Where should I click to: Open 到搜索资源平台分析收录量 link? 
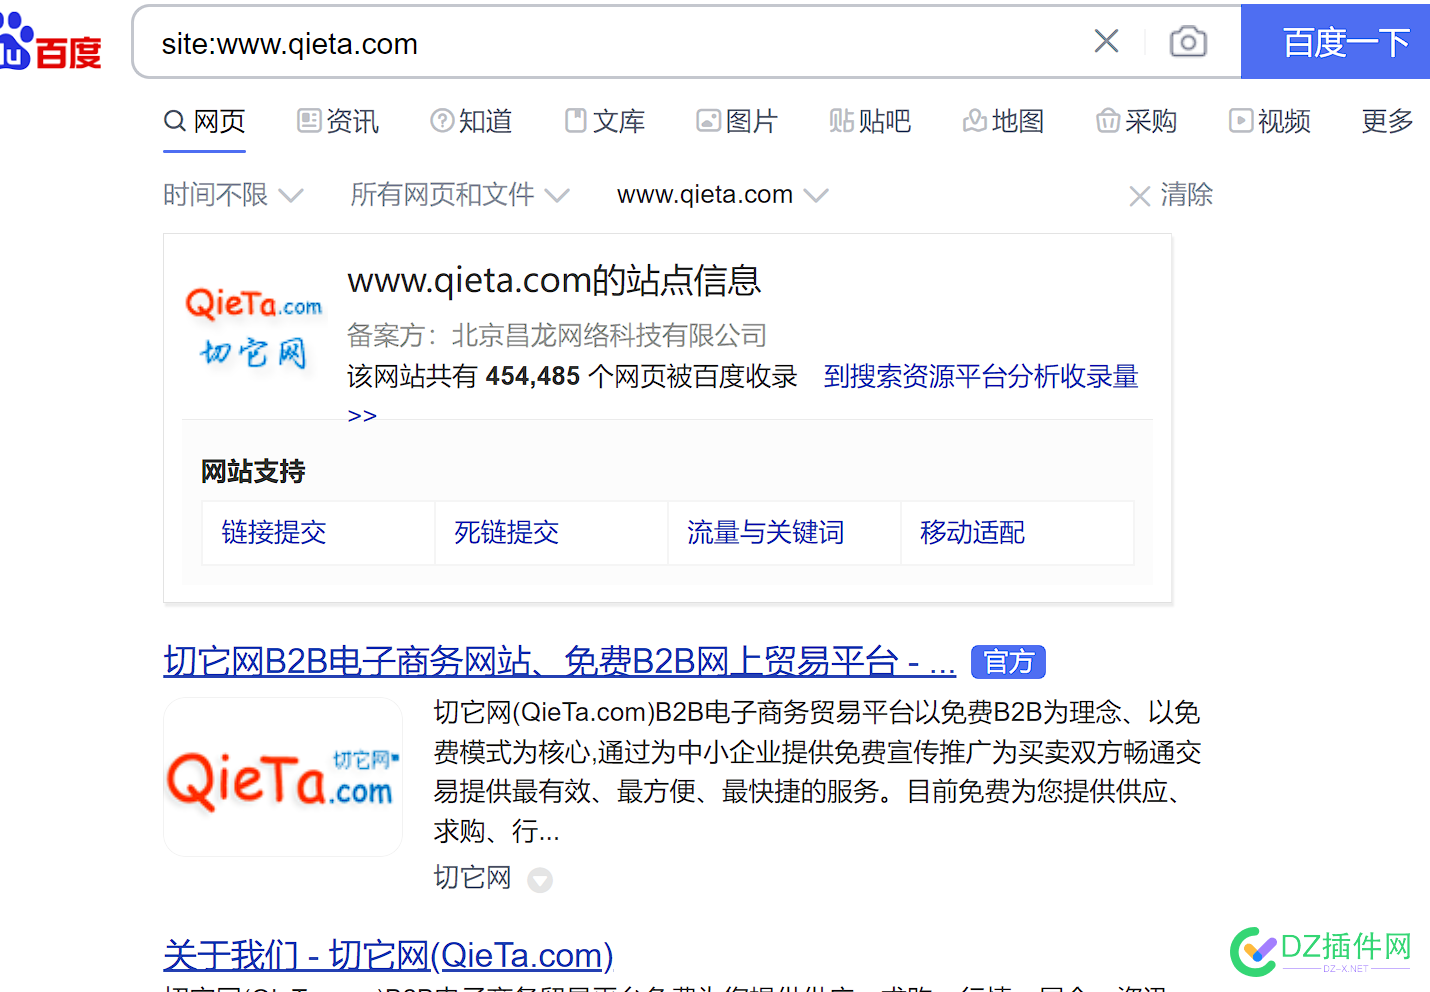pos(981,376)
